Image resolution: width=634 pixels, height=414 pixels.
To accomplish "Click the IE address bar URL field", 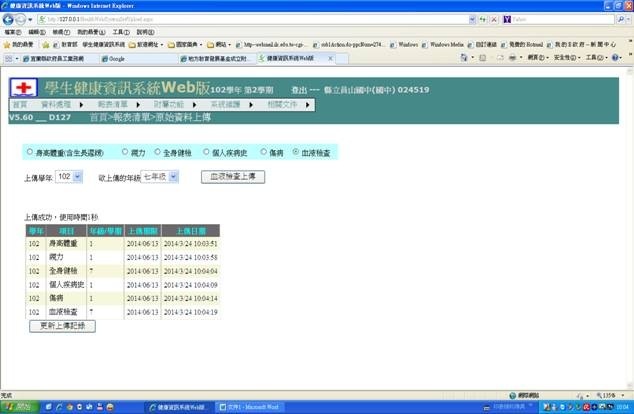I will coord(250,19).
